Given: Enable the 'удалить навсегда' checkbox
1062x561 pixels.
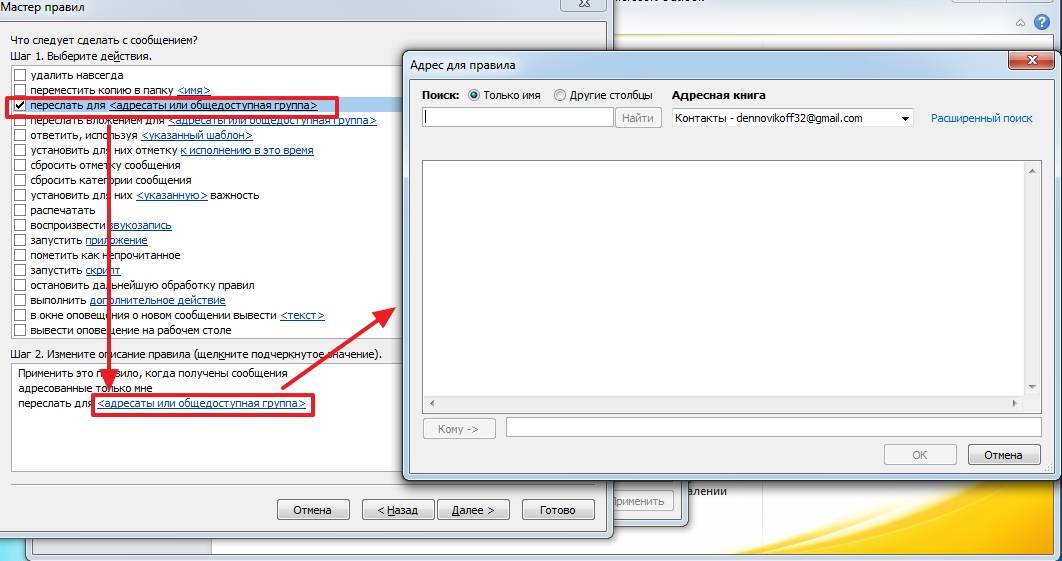Looking at the screenshot, I should [20, 75].
